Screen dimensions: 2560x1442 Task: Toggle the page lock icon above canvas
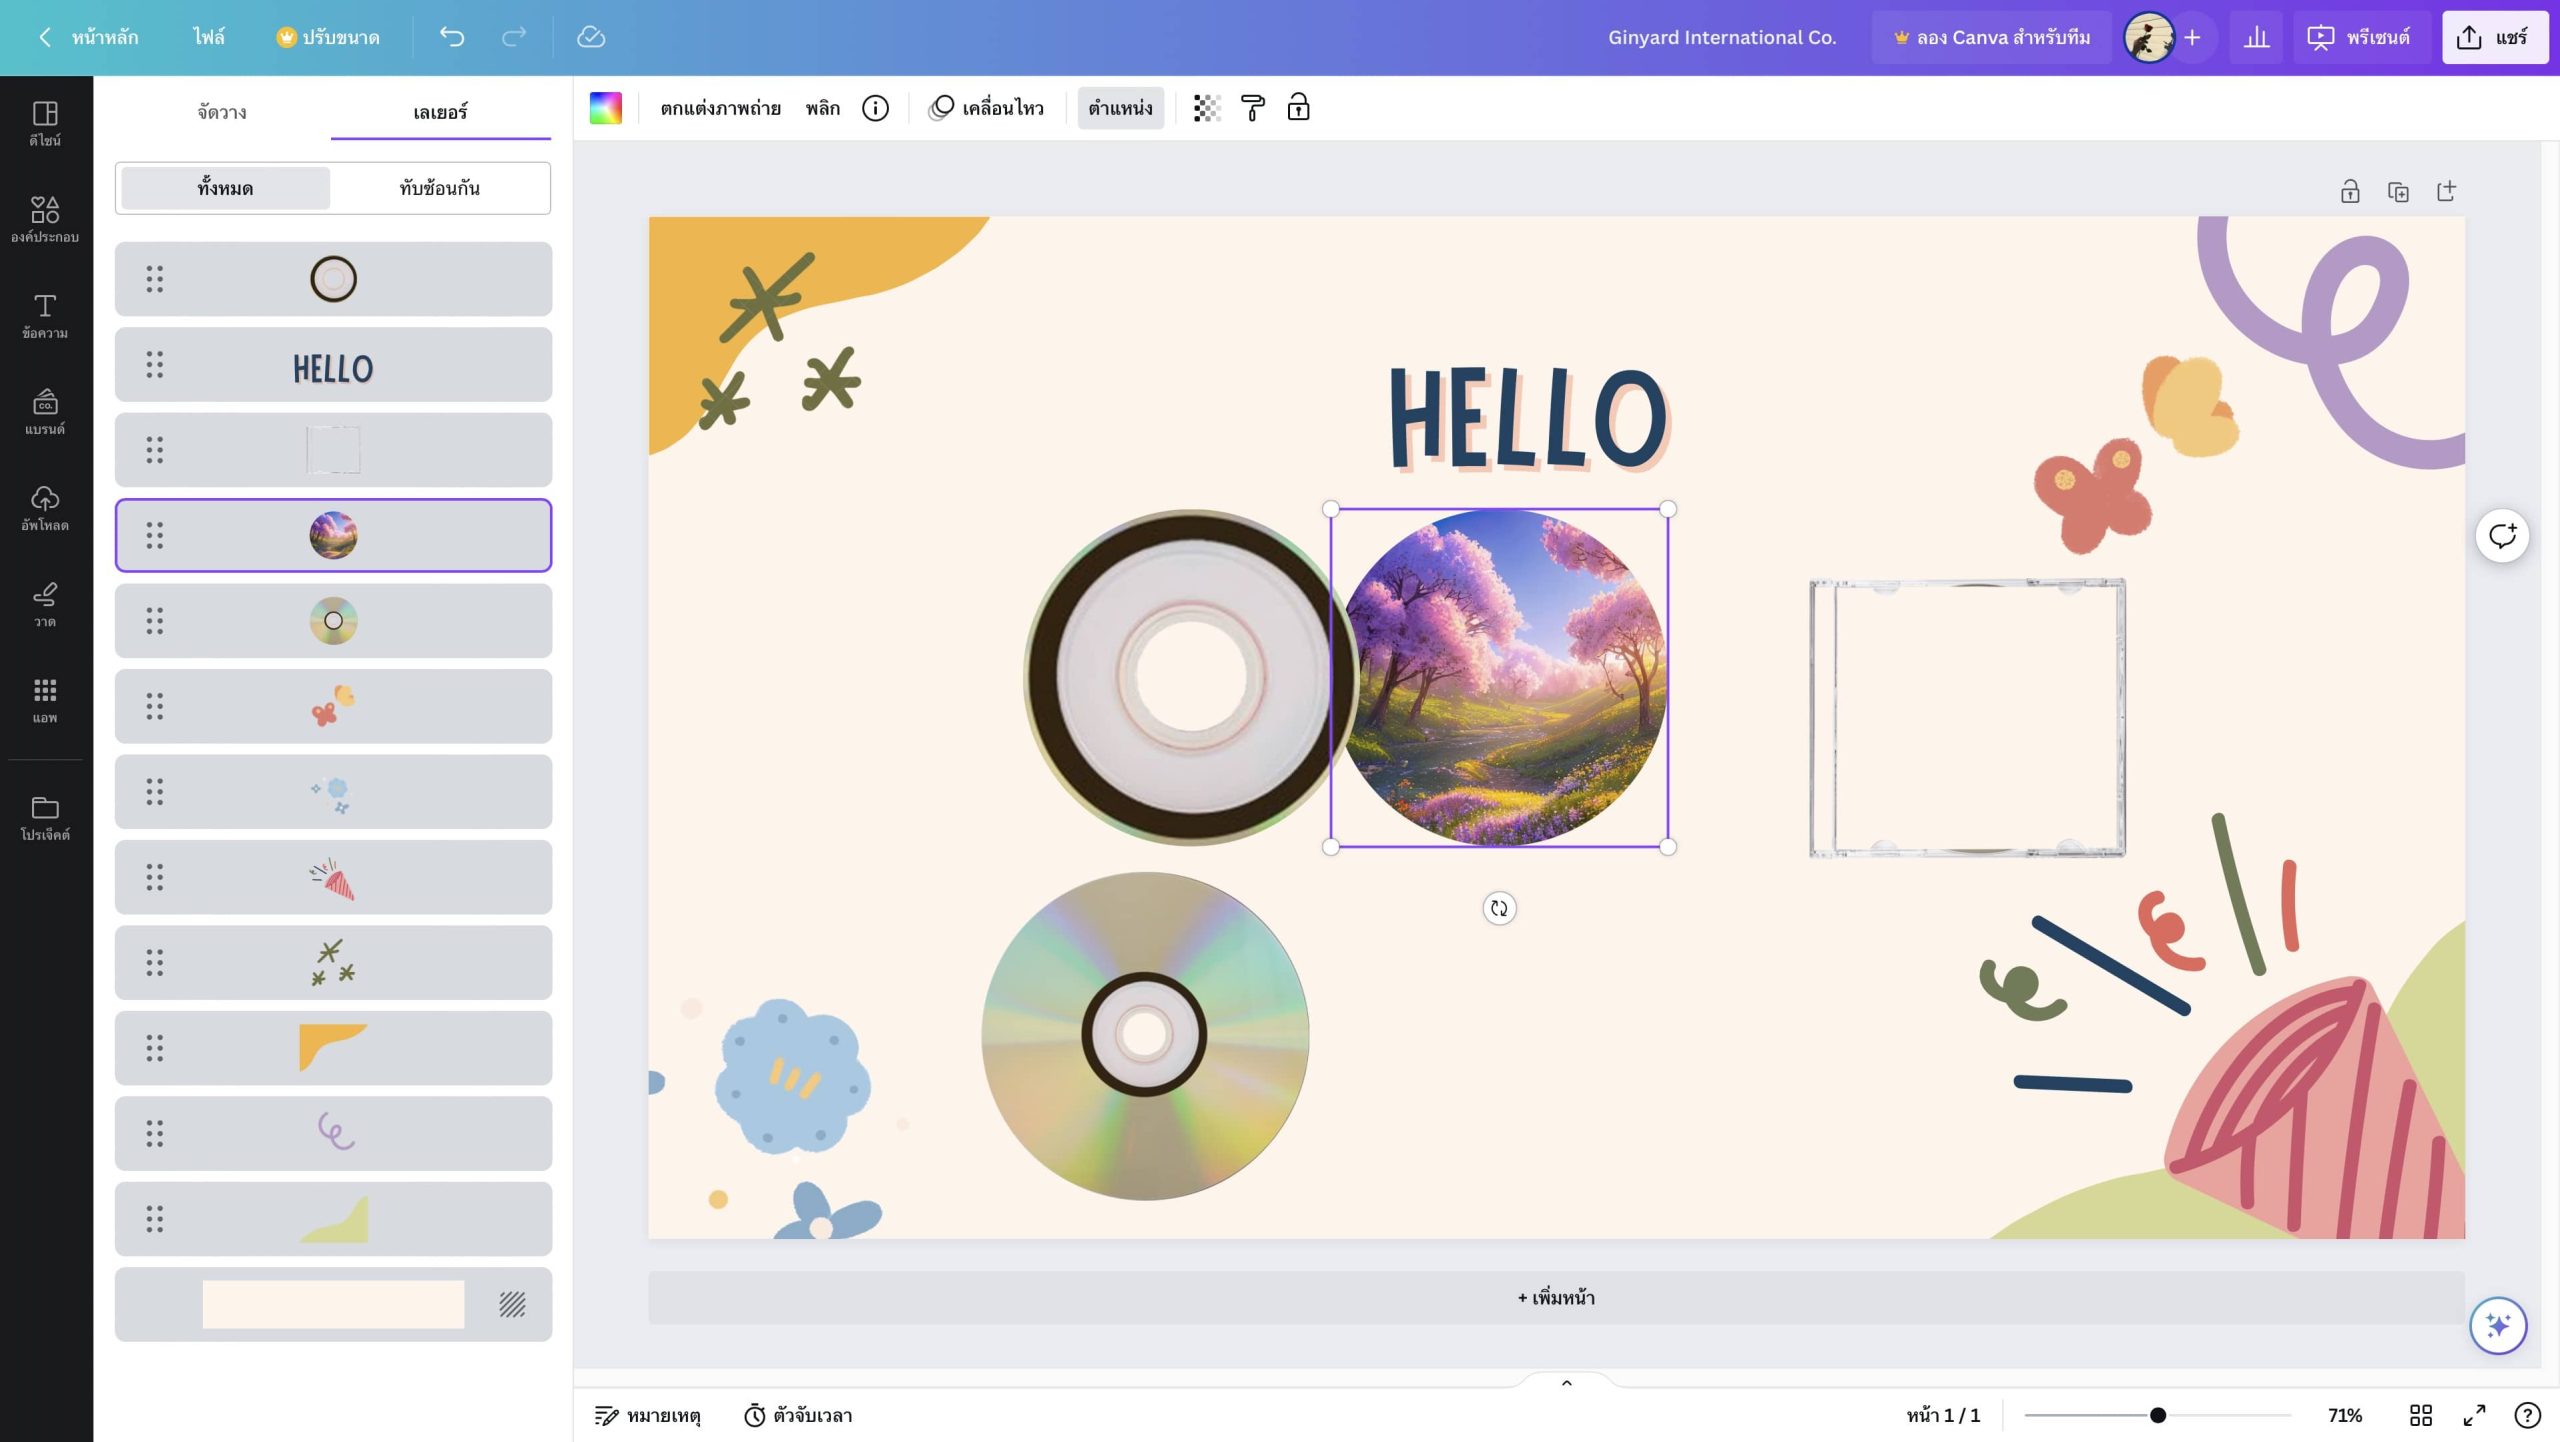2350,191
